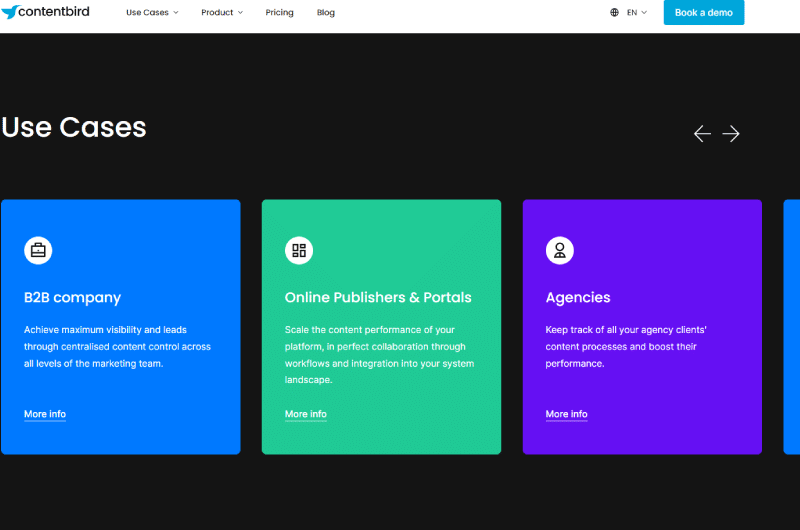Click the partially visible fourth card
The height and width of the screenshot is (530, 800).
[792, 327]
